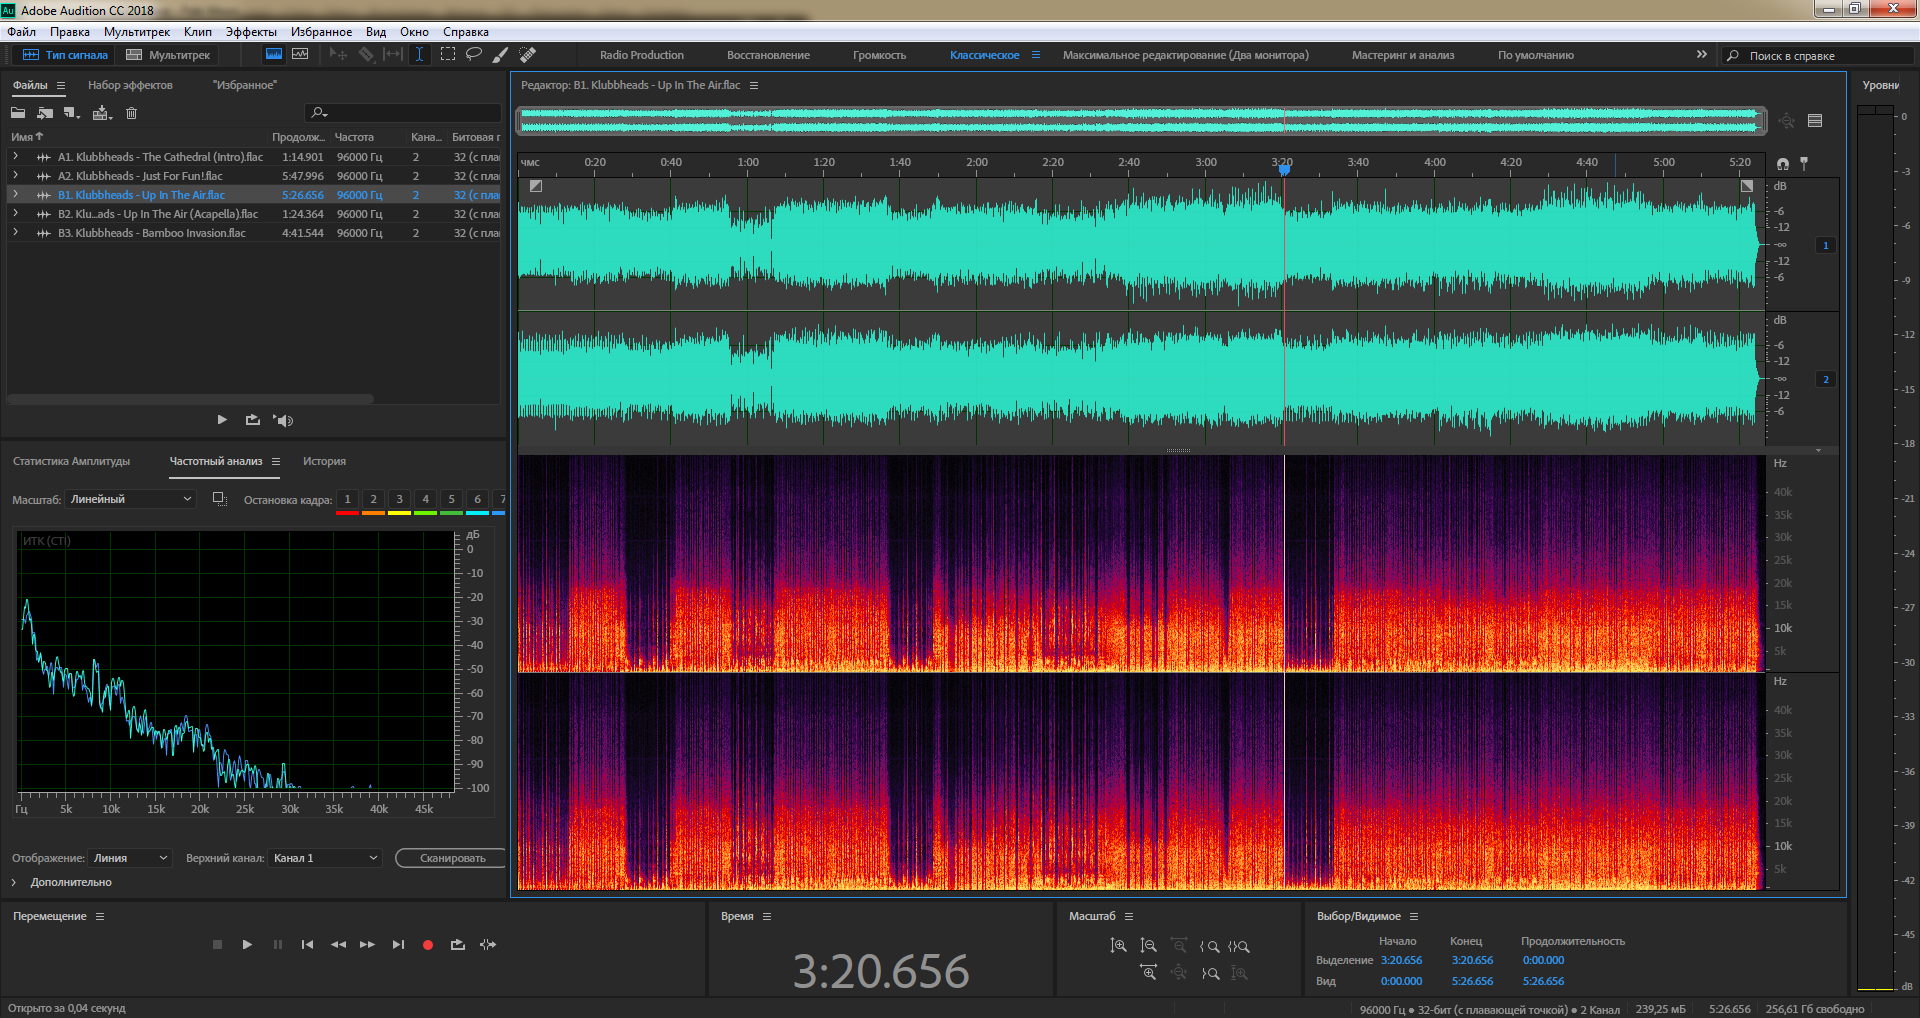Image resolution: width=1920 pixels, height=1018 pixels.
Task: Open the Отображение Линия dropdown
Action: click(x=130, y=858)
